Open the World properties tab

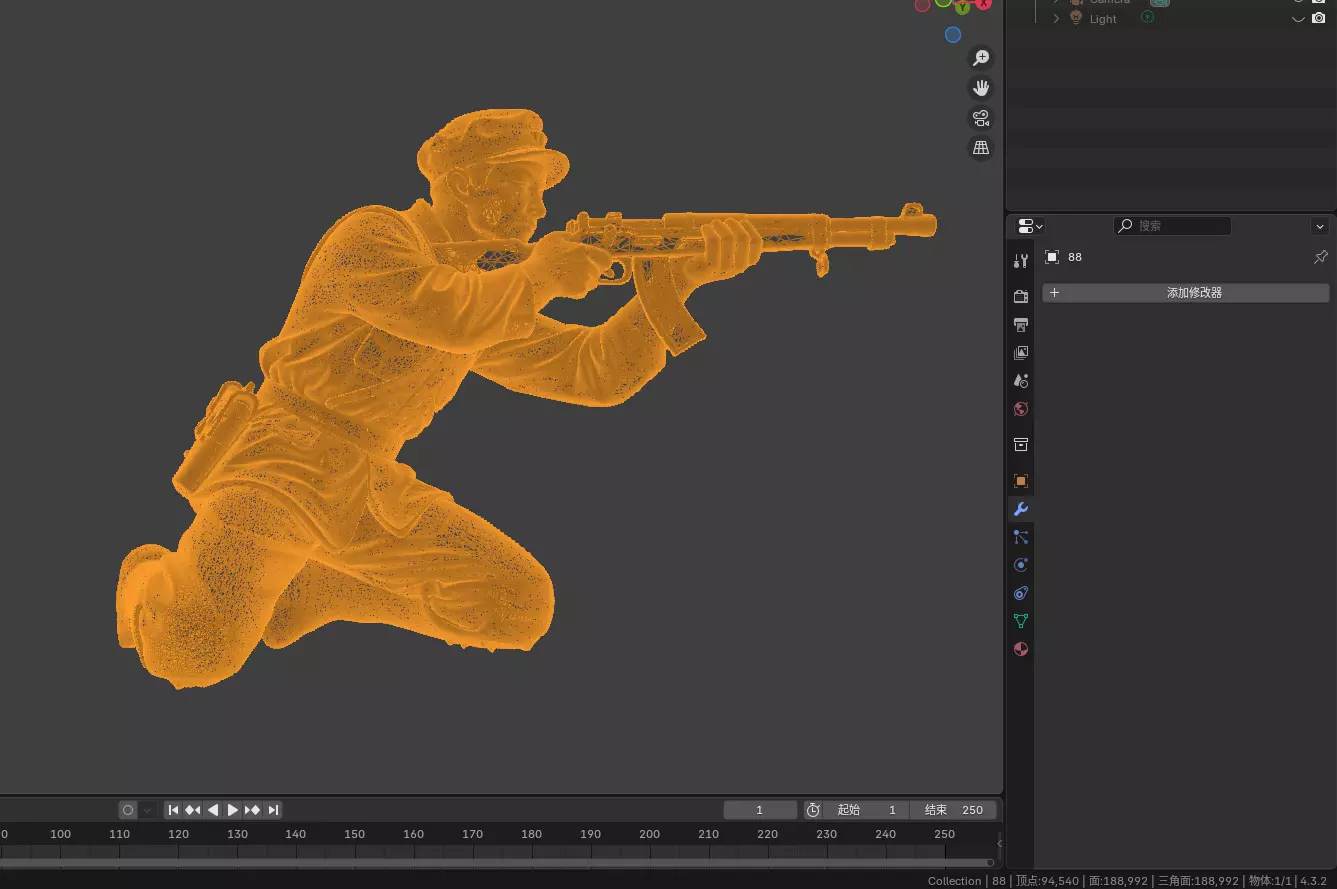(x=1020, y=409)
